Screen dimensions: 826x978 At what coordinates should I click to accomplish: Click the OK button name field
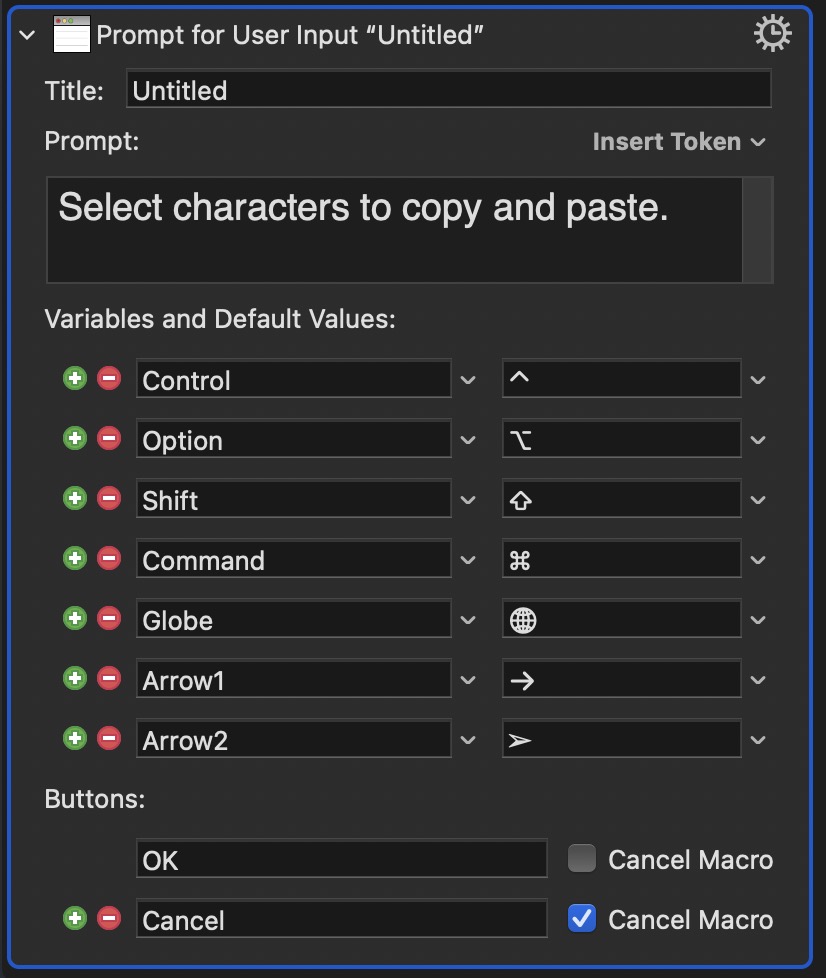341,860
